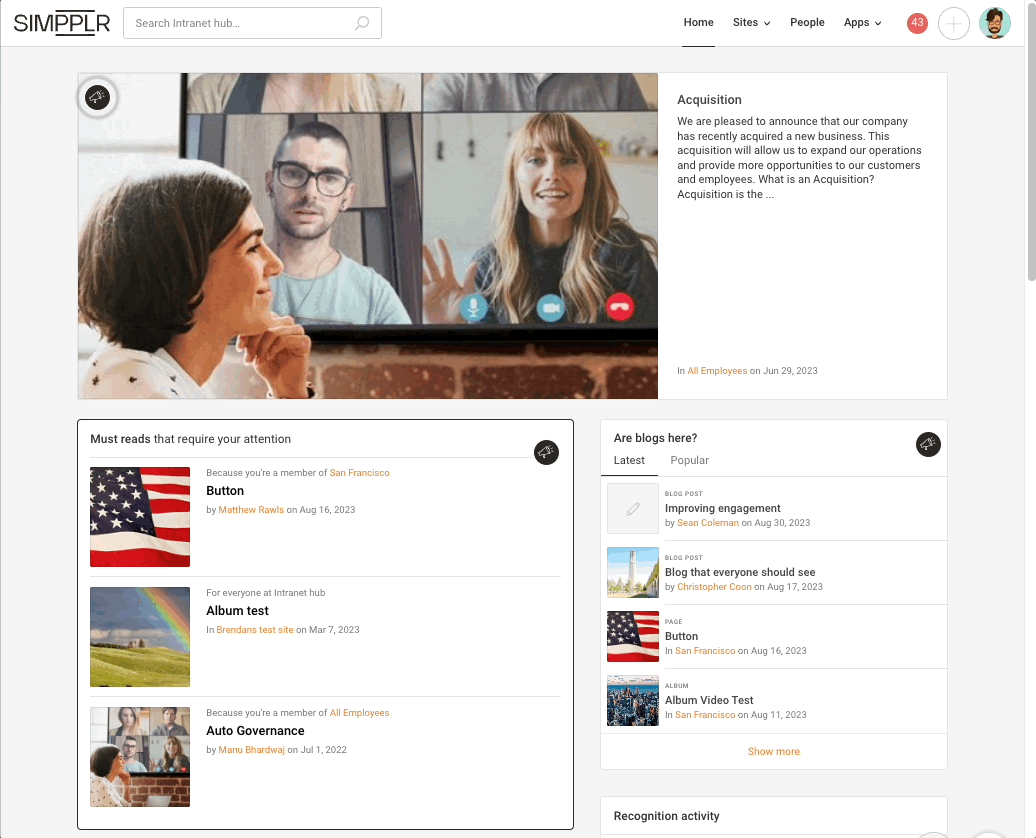
Task: Click All Employees link under Acquisition
Action: coord(717,371)
